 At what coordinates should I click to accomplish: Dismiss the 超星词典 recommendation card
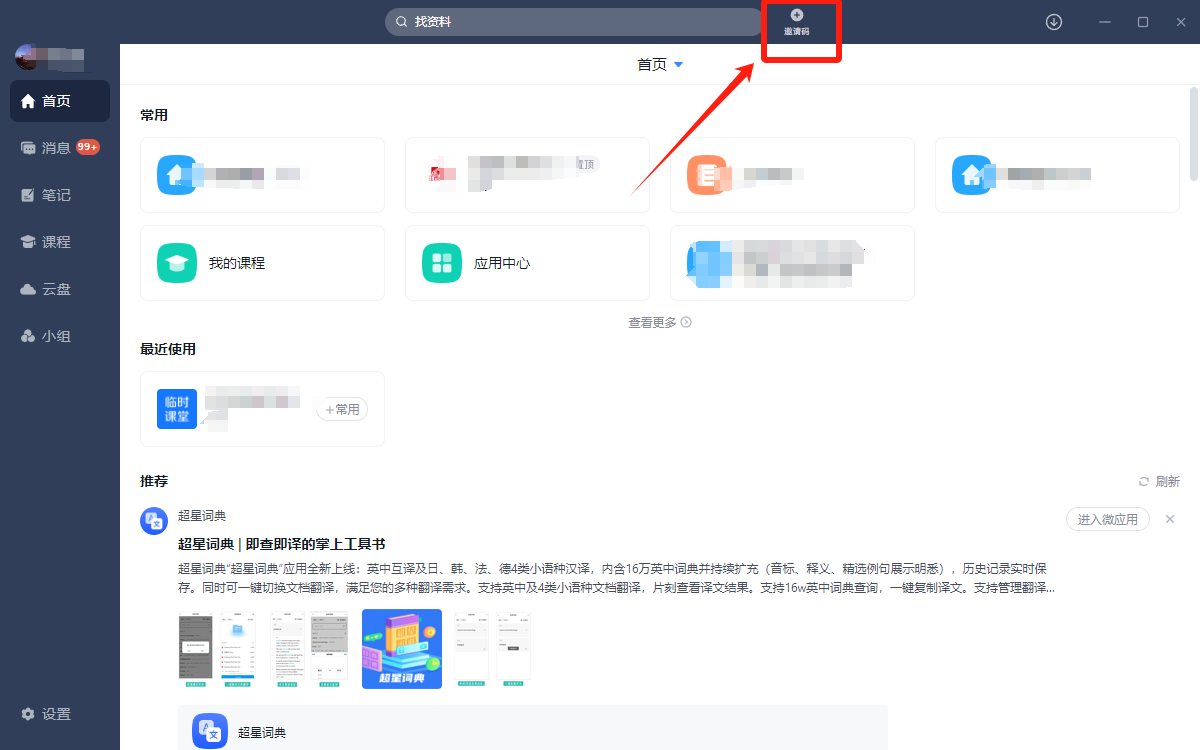[1170, 519]
